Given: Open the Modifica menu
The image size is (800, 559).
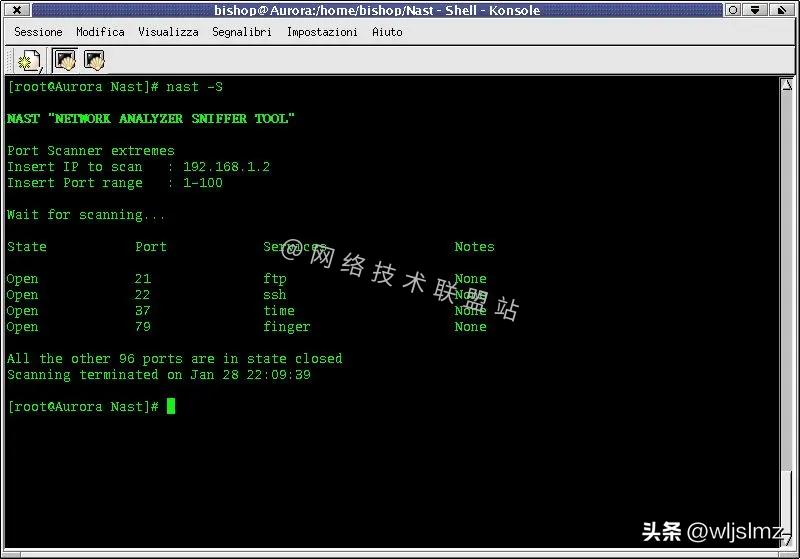Looking at the screenshot, I should point(101,32).
